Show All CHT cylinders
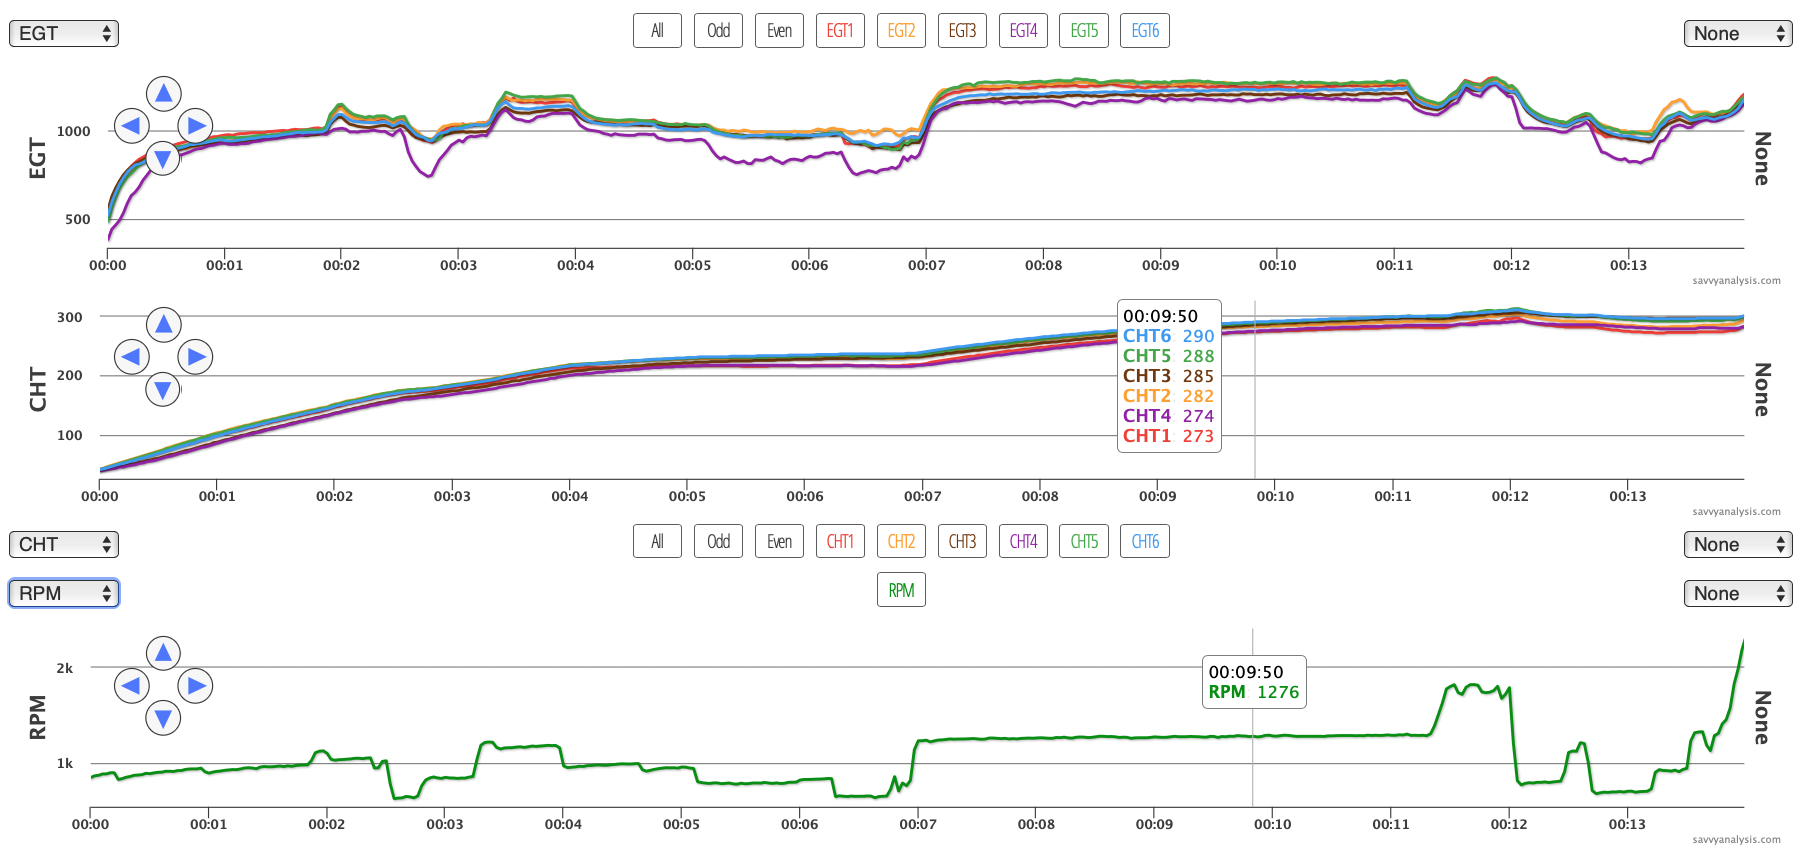 pyautogui.click(x=657, y=542)
